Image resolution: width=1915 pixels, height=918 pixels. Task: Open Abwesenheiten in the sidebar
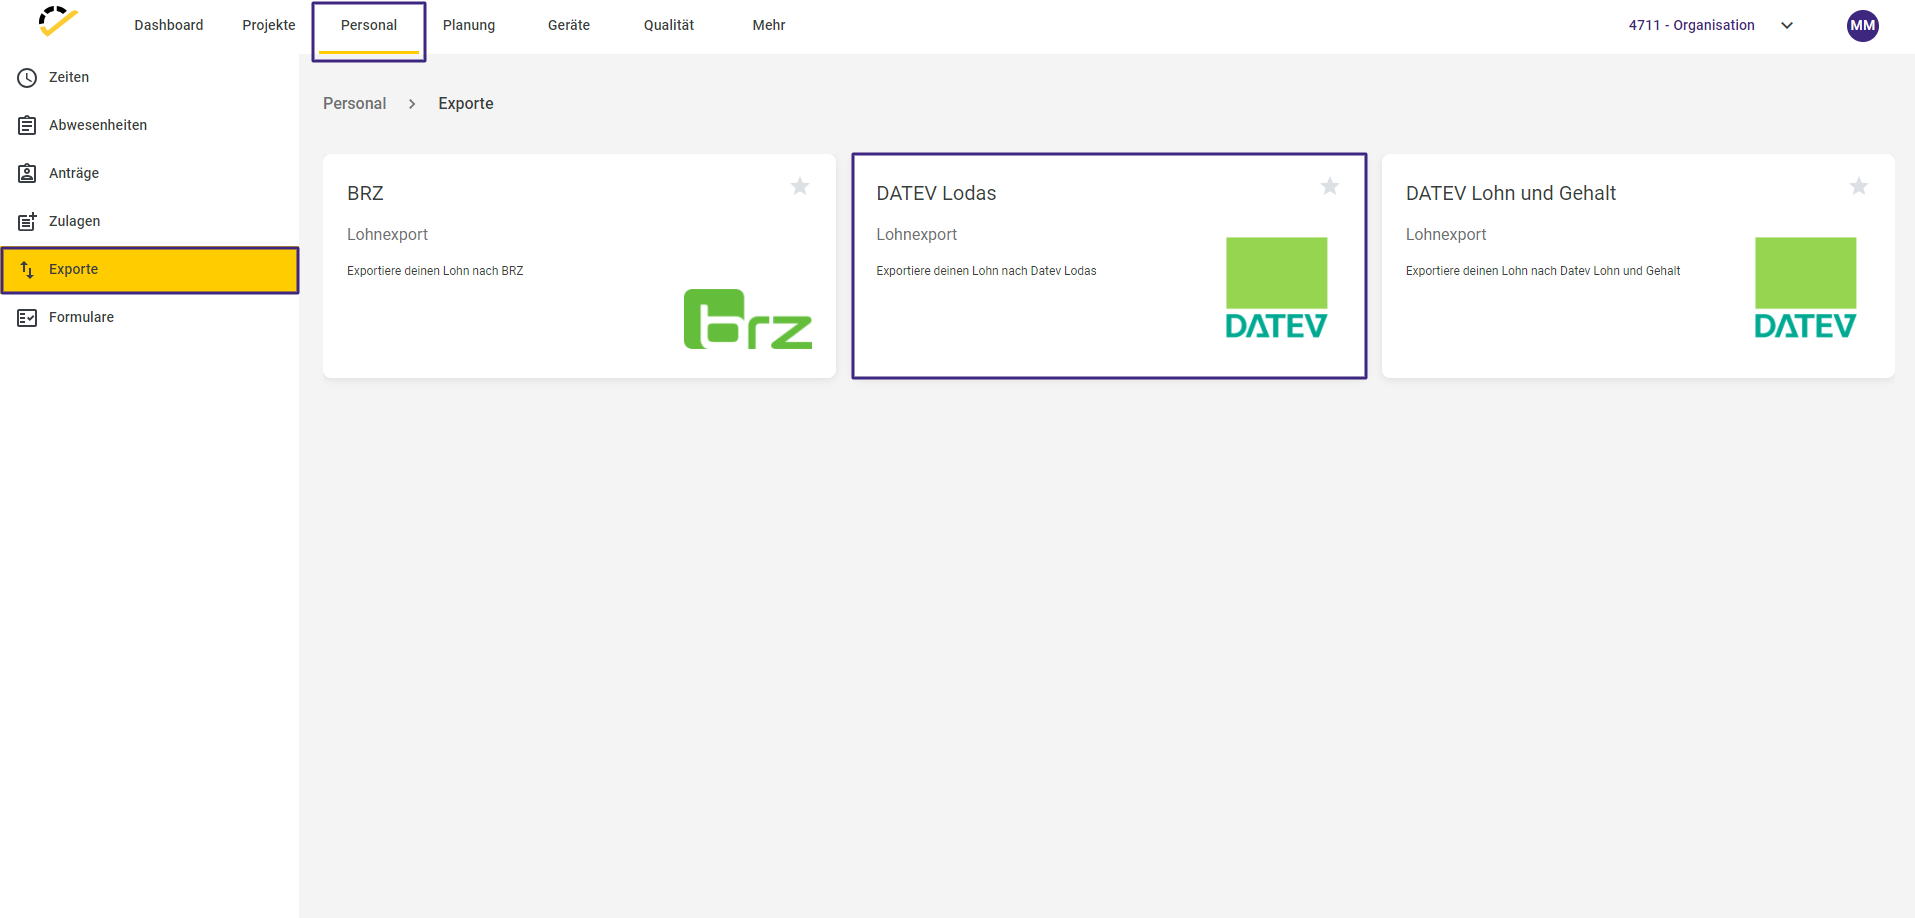[x=150, y=125]
